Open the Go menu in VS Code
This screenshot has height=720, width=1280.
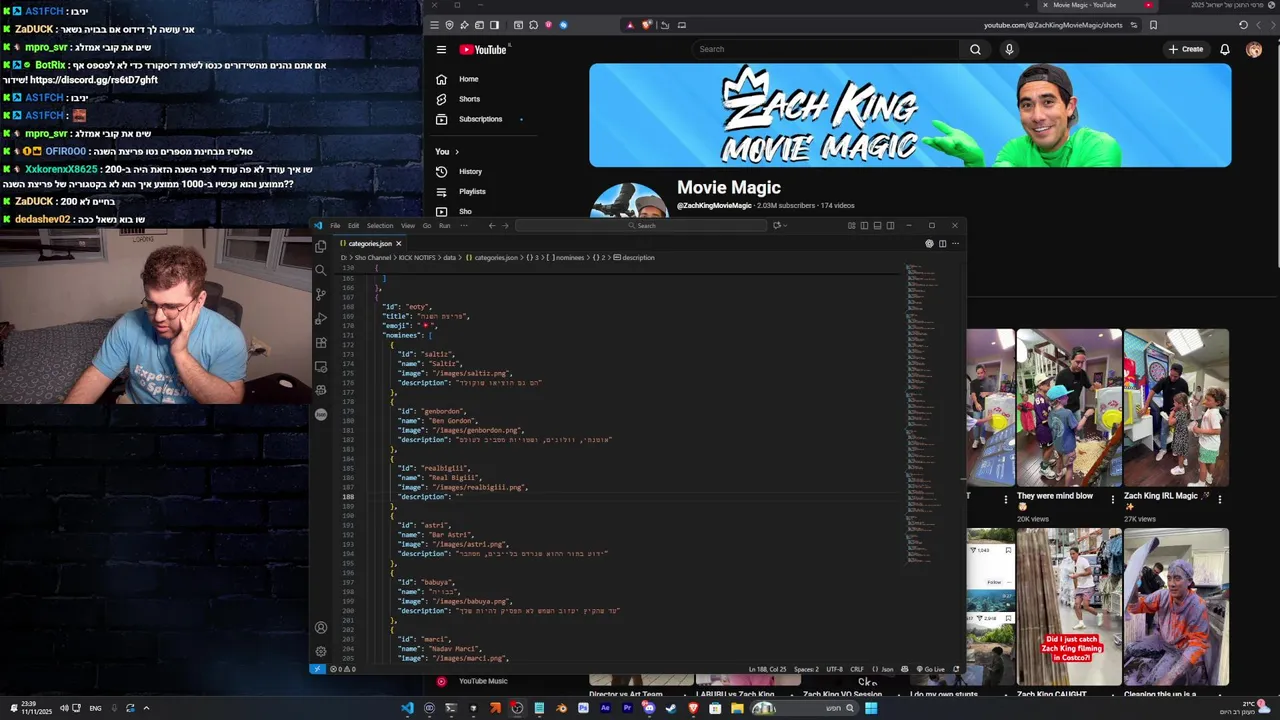(x=427, y=226)
